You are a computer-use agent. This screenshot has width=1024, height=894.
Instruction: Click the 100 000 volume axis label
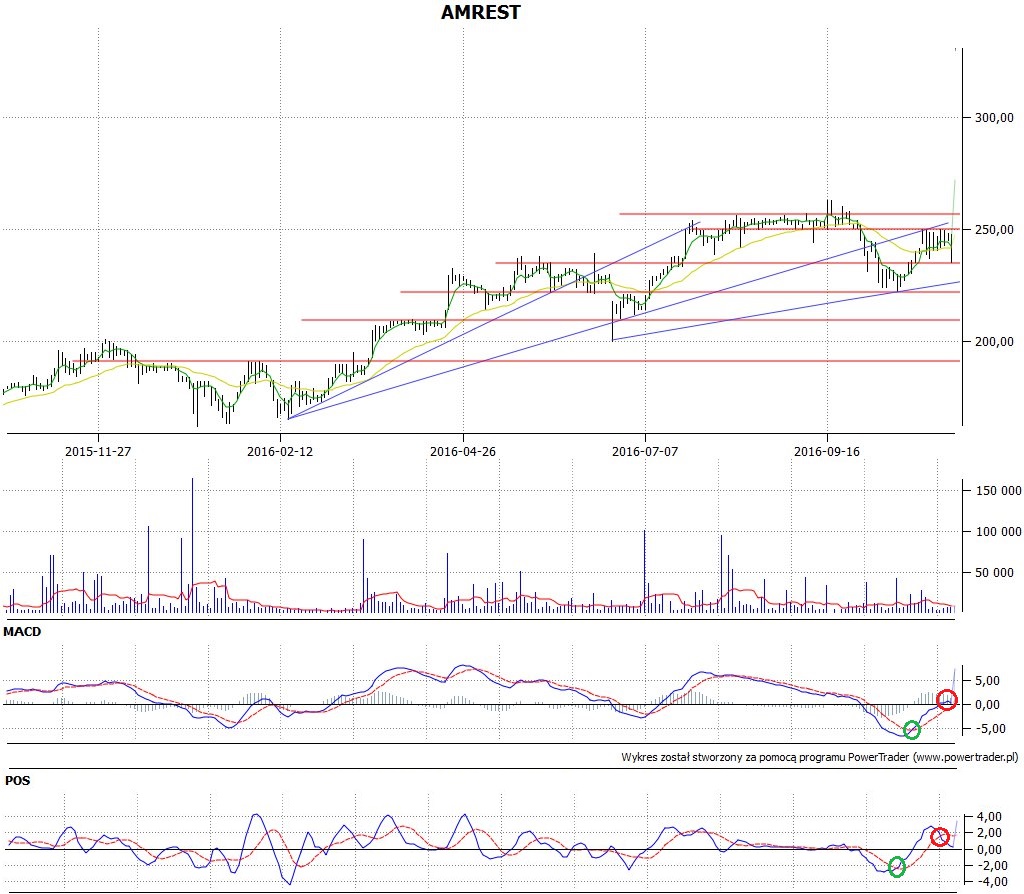pyautogui.click(x=999, y=532)
